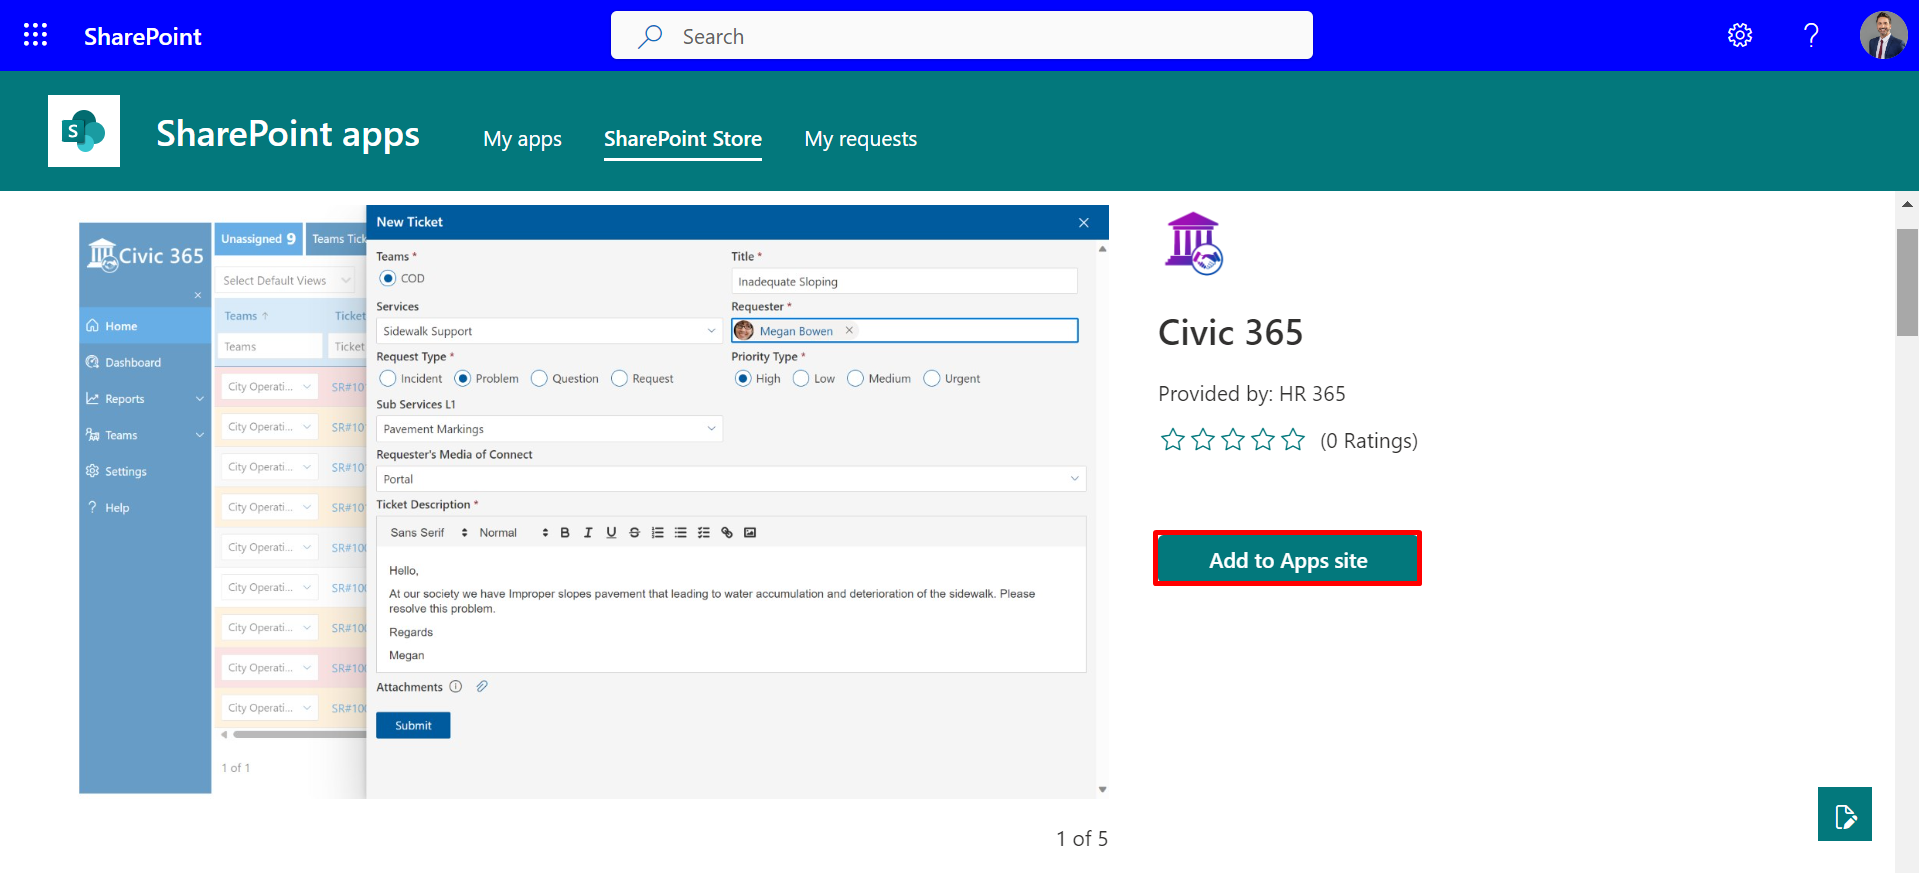Close the New Ticket dialog in the preview
The width and height of the screenshot is (1919, 873).
1084,222
